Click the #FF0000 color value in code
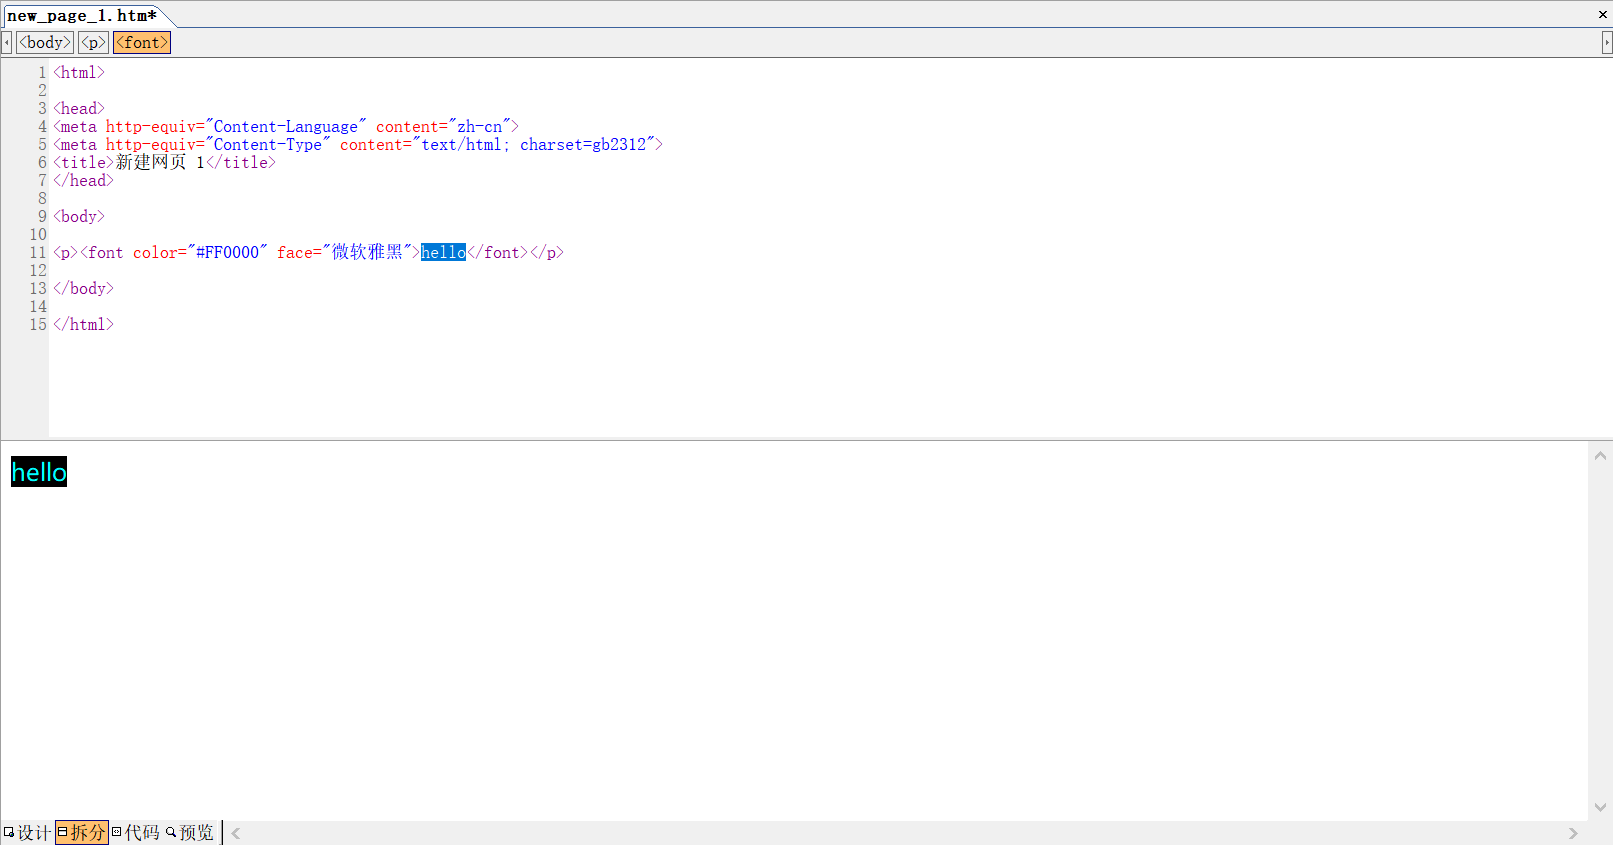Viewport: 1614px width, 846px height. 227,252
